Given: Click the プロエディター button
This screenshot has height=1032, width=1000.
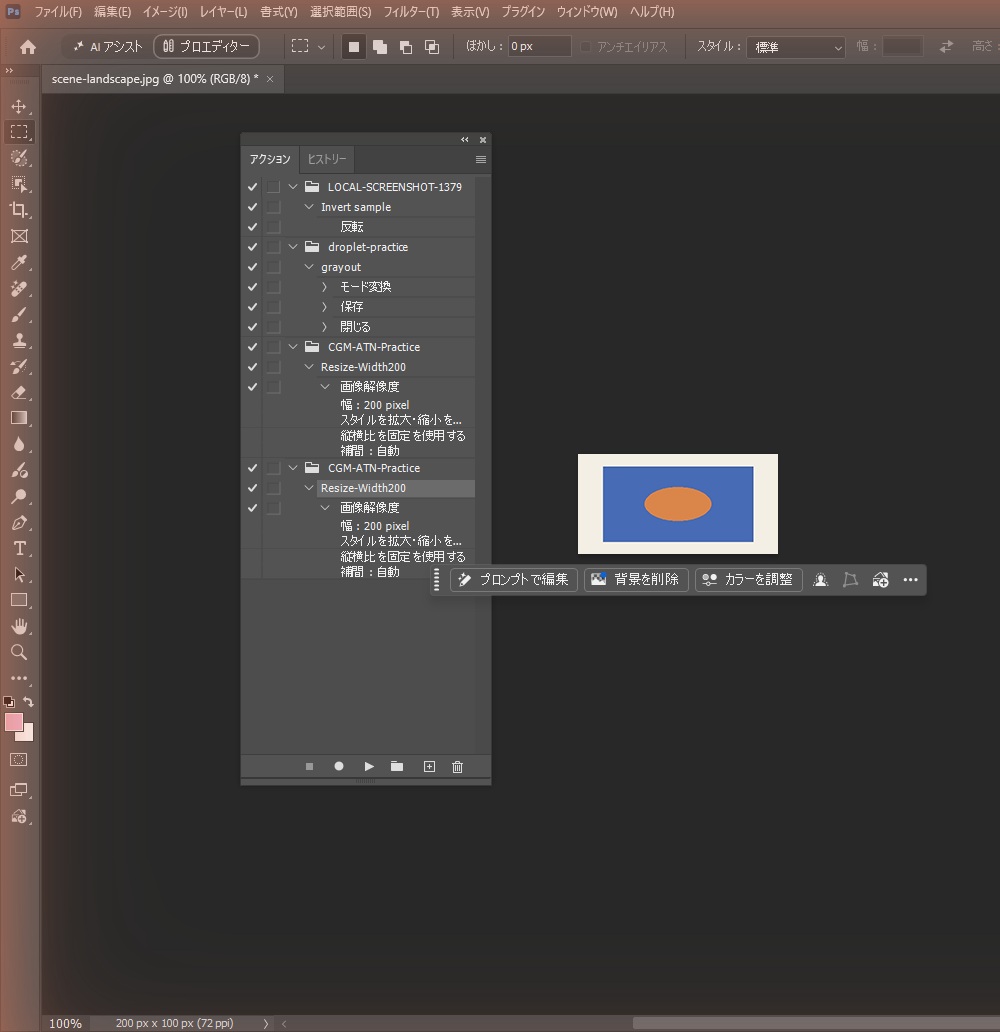Looking at the screenshot, I should coord(206,47).
